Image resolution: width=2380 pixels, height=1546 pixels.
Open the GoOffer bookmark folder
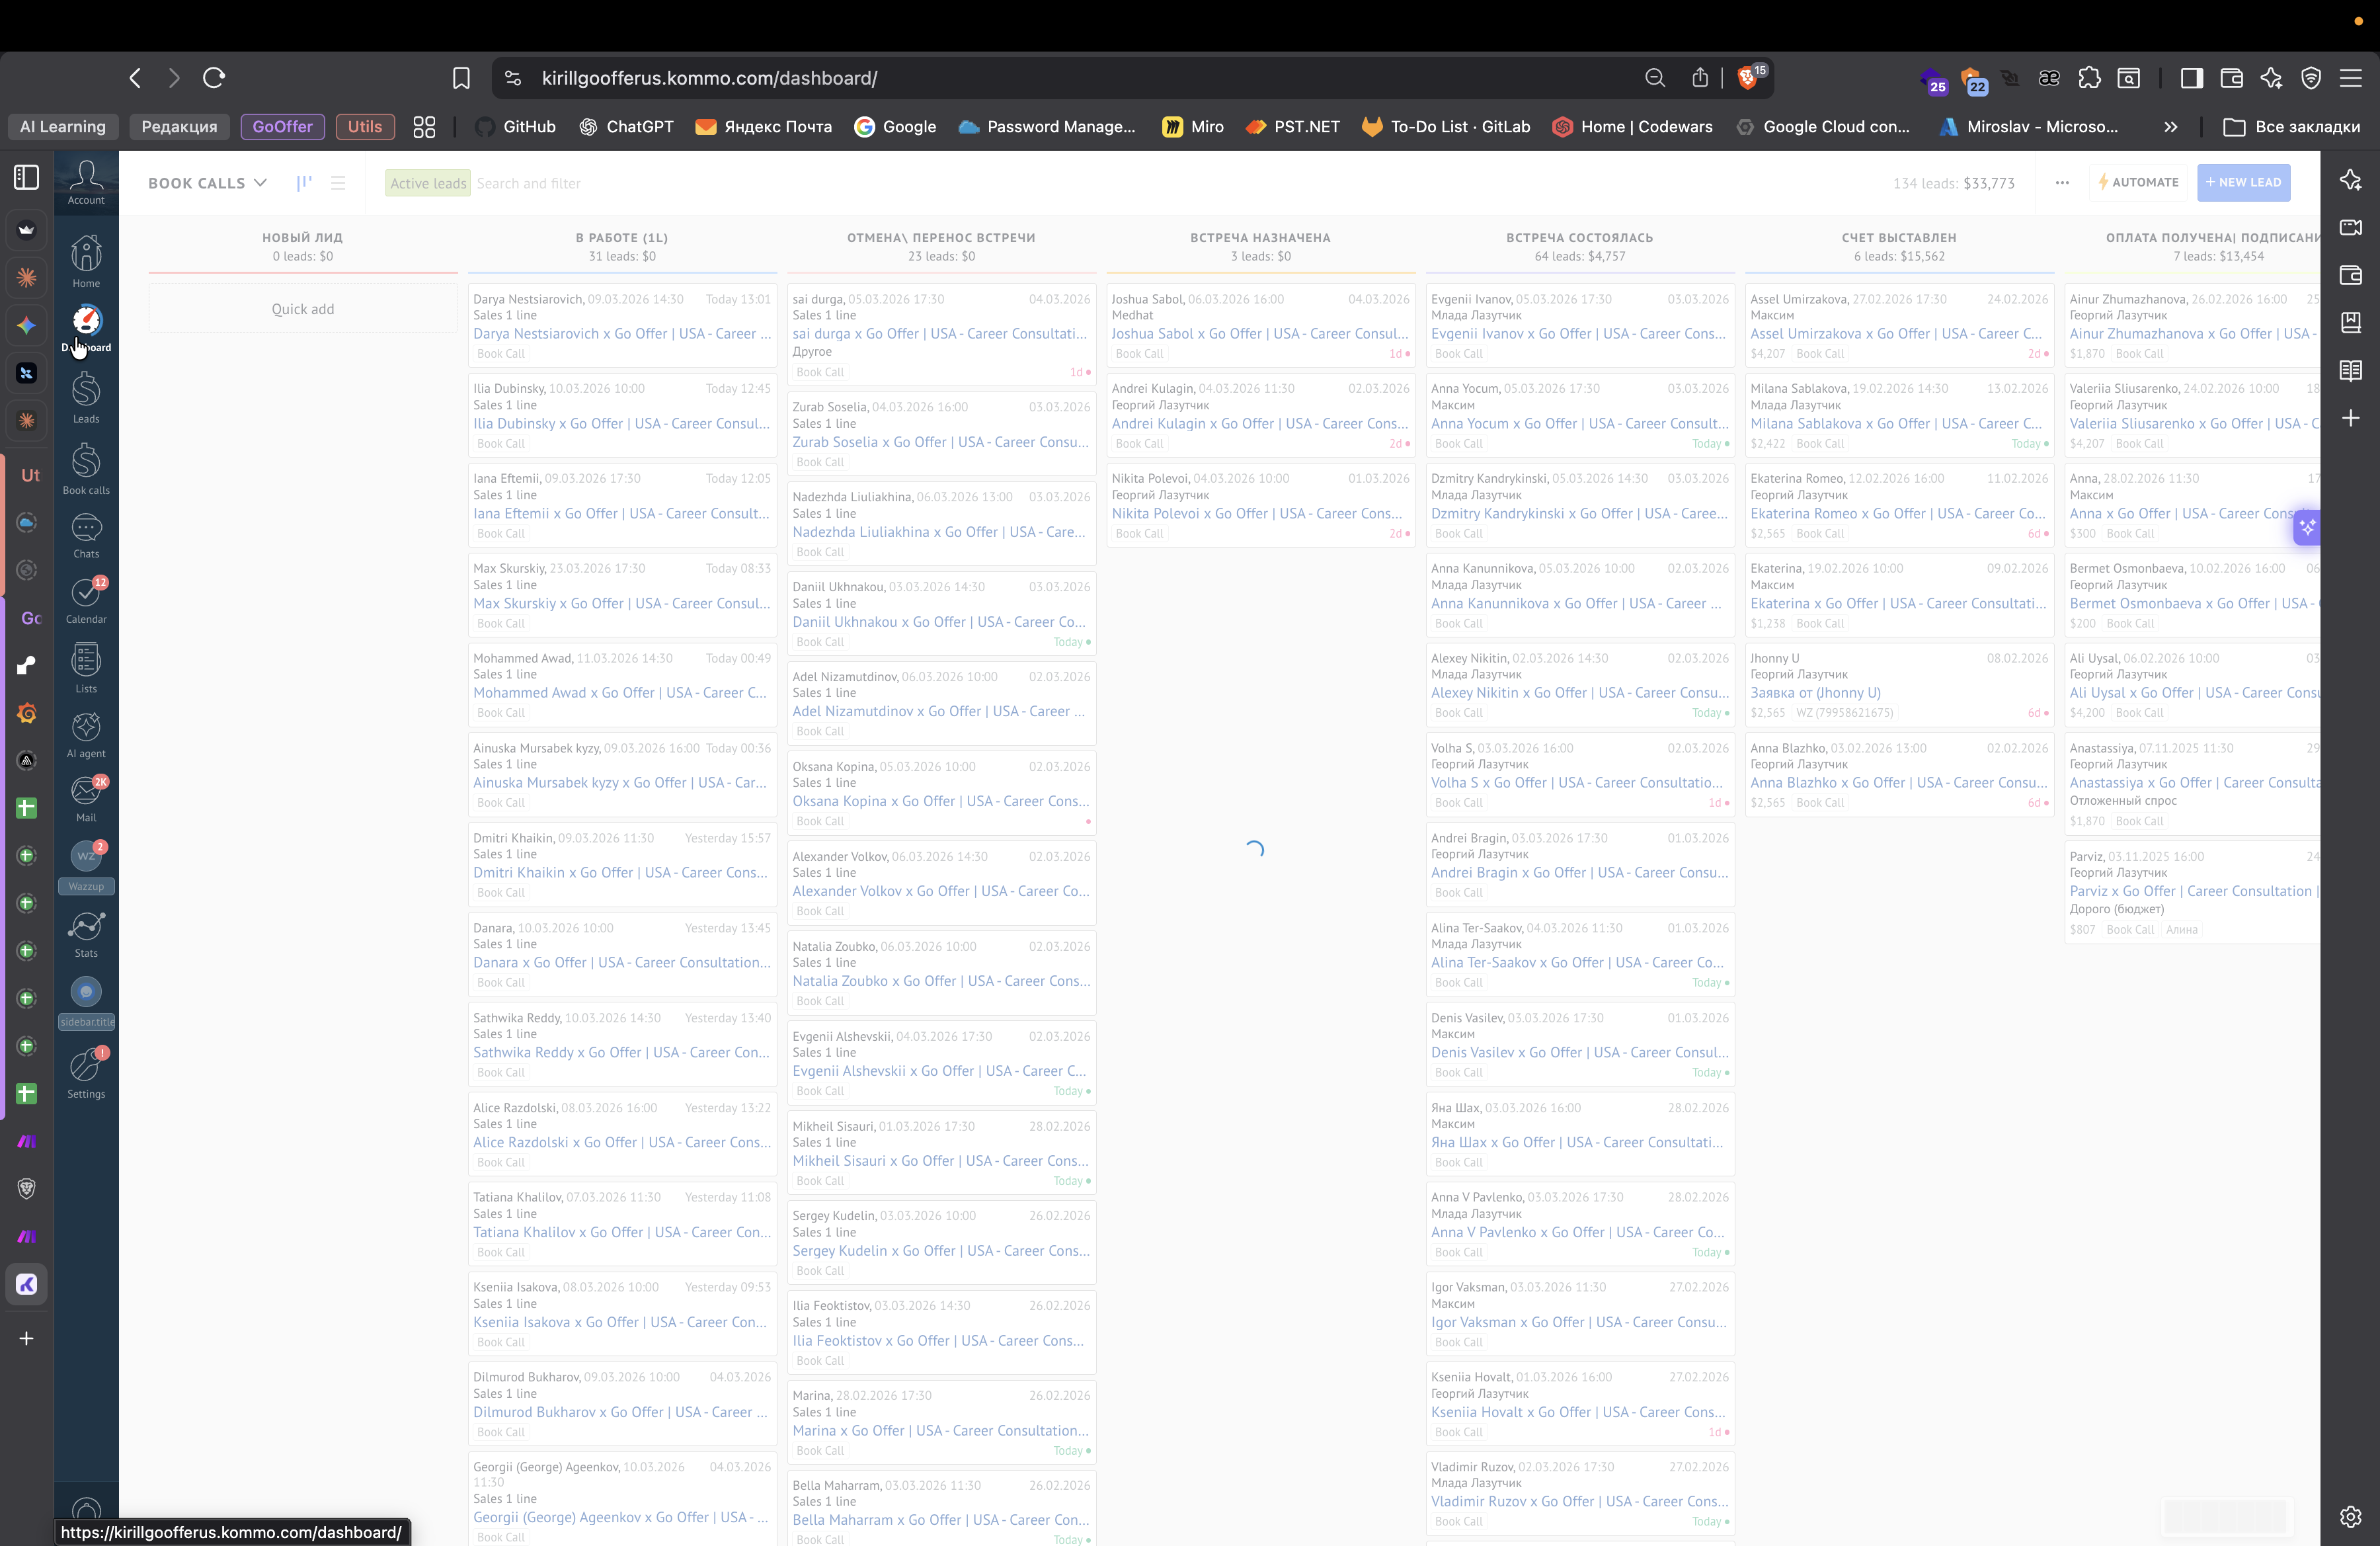(x=282, y=127)
